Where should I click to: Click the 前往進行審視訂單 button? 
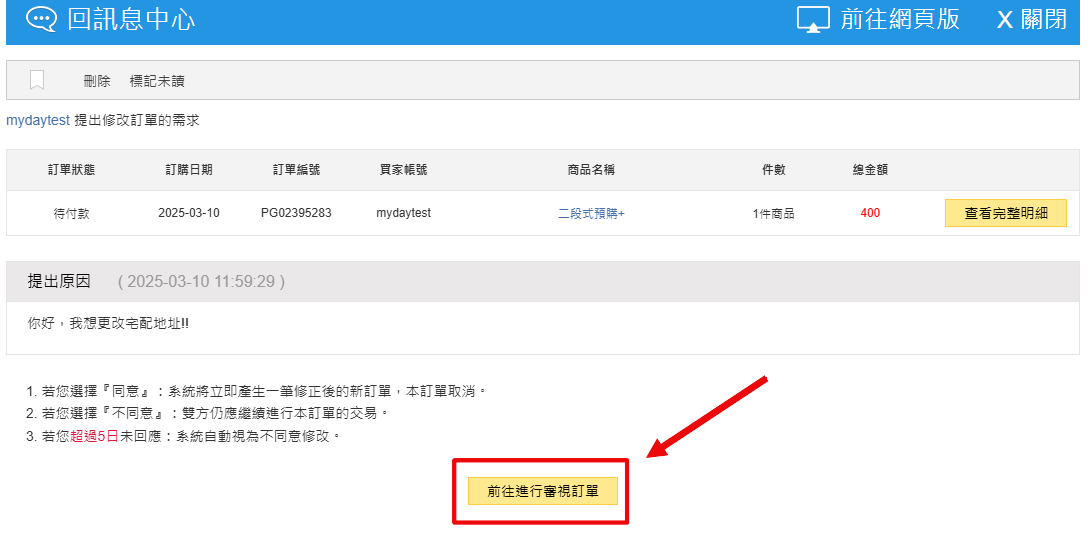[542, 491]
